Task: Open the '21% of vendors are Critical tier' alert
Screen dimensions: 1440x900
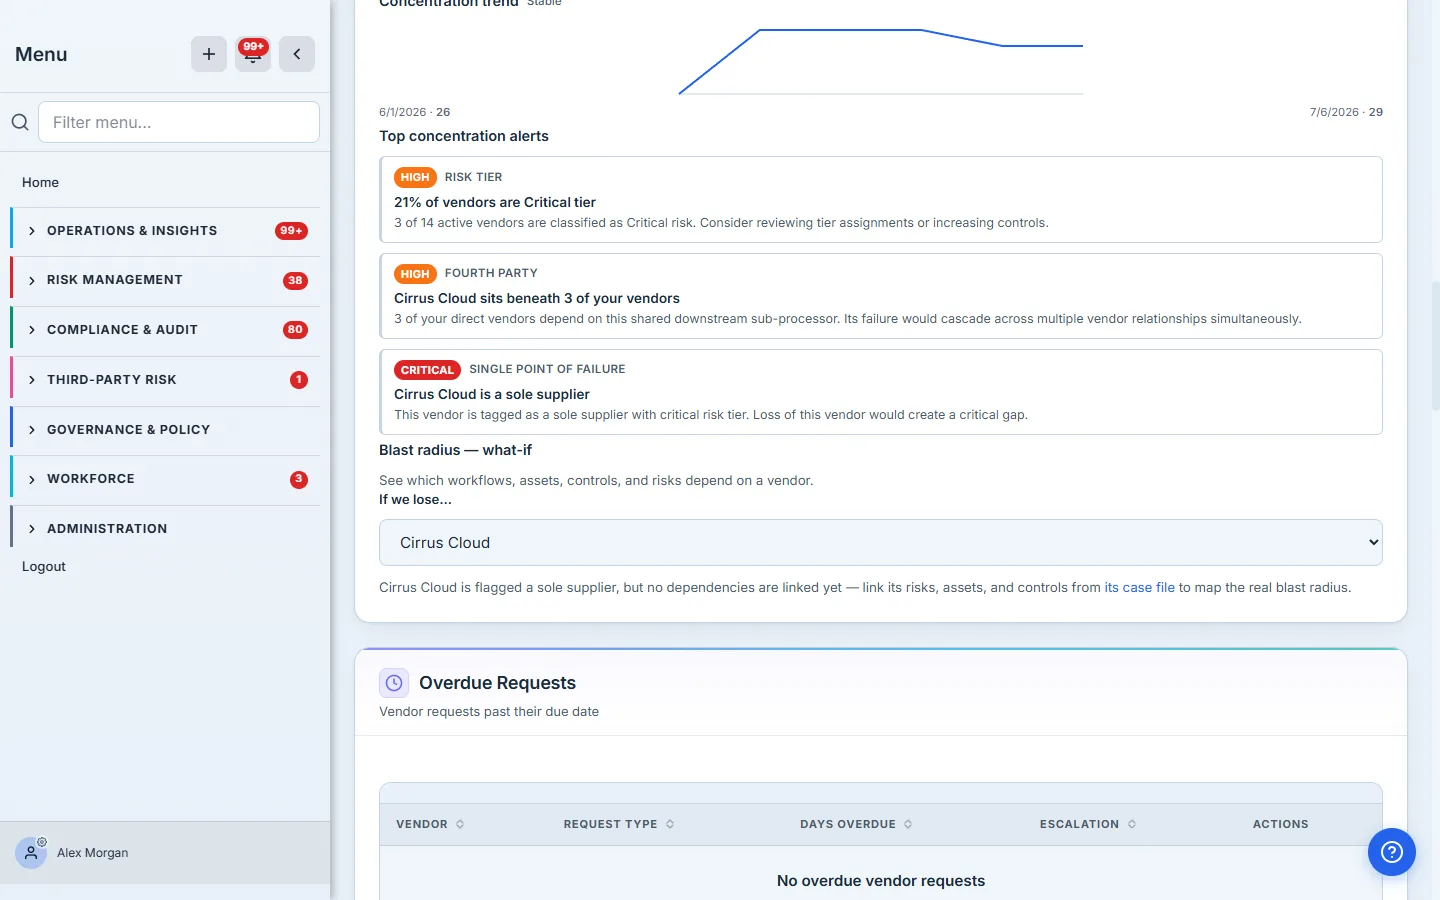Action: pos(881,200)
